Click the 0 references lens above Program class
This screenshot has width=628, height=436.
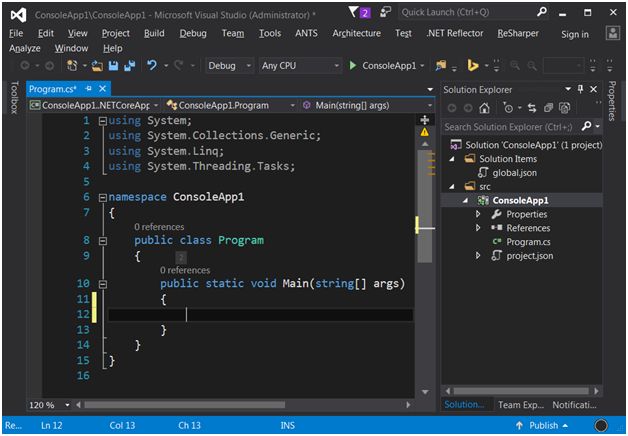(159, 227)
